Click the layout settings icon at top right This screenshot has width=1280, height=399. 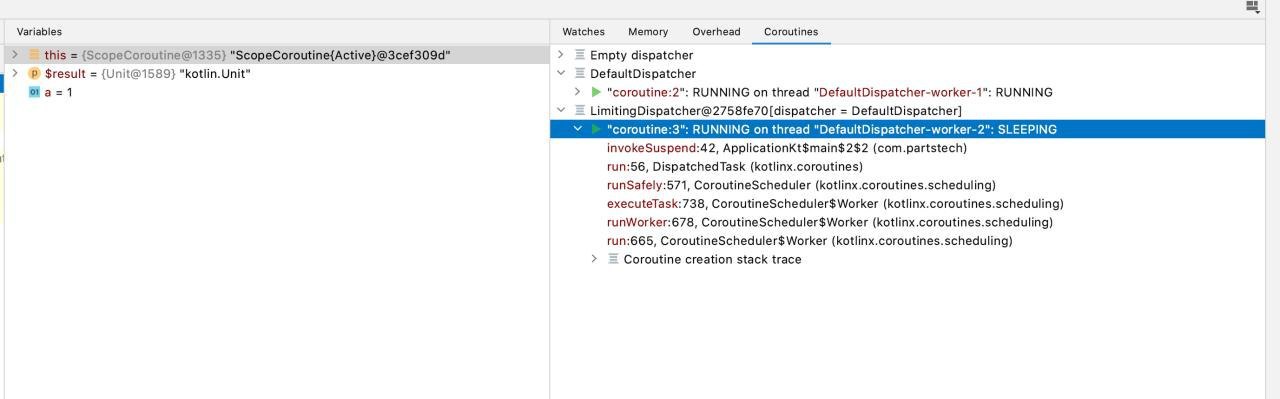(1252, 7)
